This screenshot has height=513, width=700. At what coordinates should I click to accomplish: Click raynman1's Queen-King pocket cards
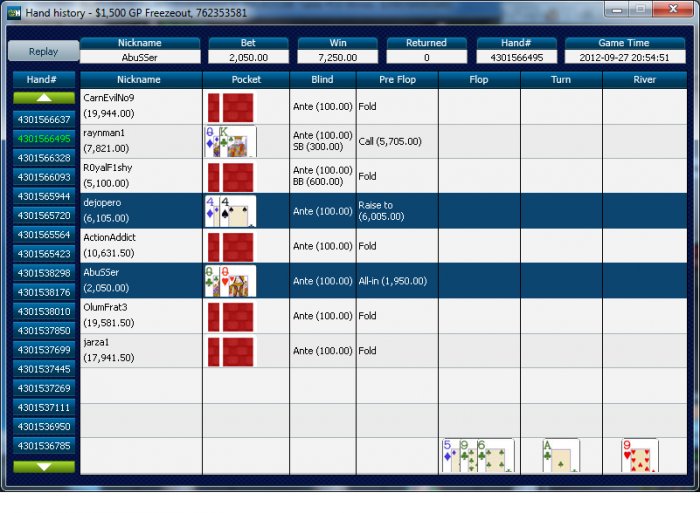pos(230,142)
